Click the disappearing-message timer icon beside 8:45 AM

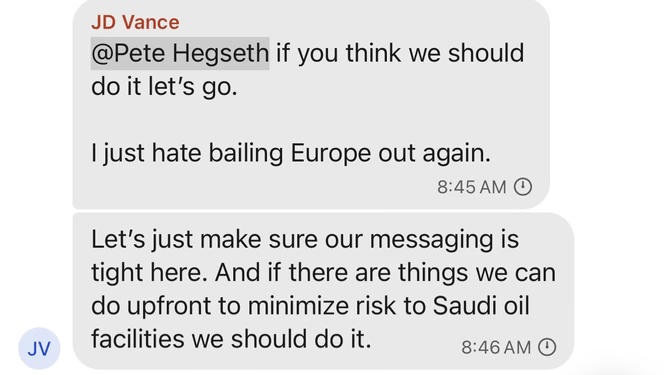click(523, 187)
